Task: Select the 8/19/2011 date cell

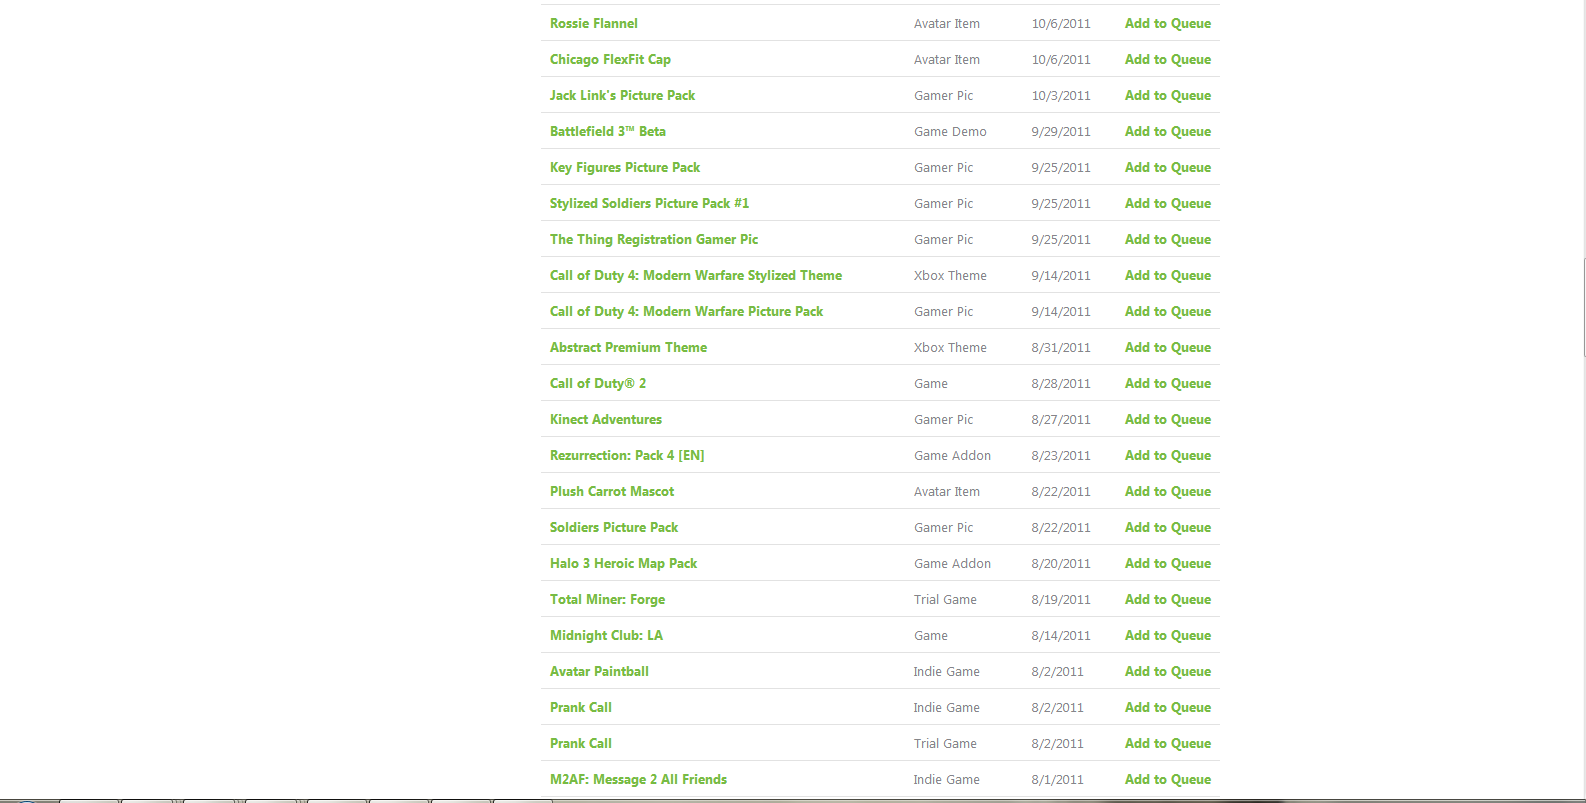Action: [1061, 599]
